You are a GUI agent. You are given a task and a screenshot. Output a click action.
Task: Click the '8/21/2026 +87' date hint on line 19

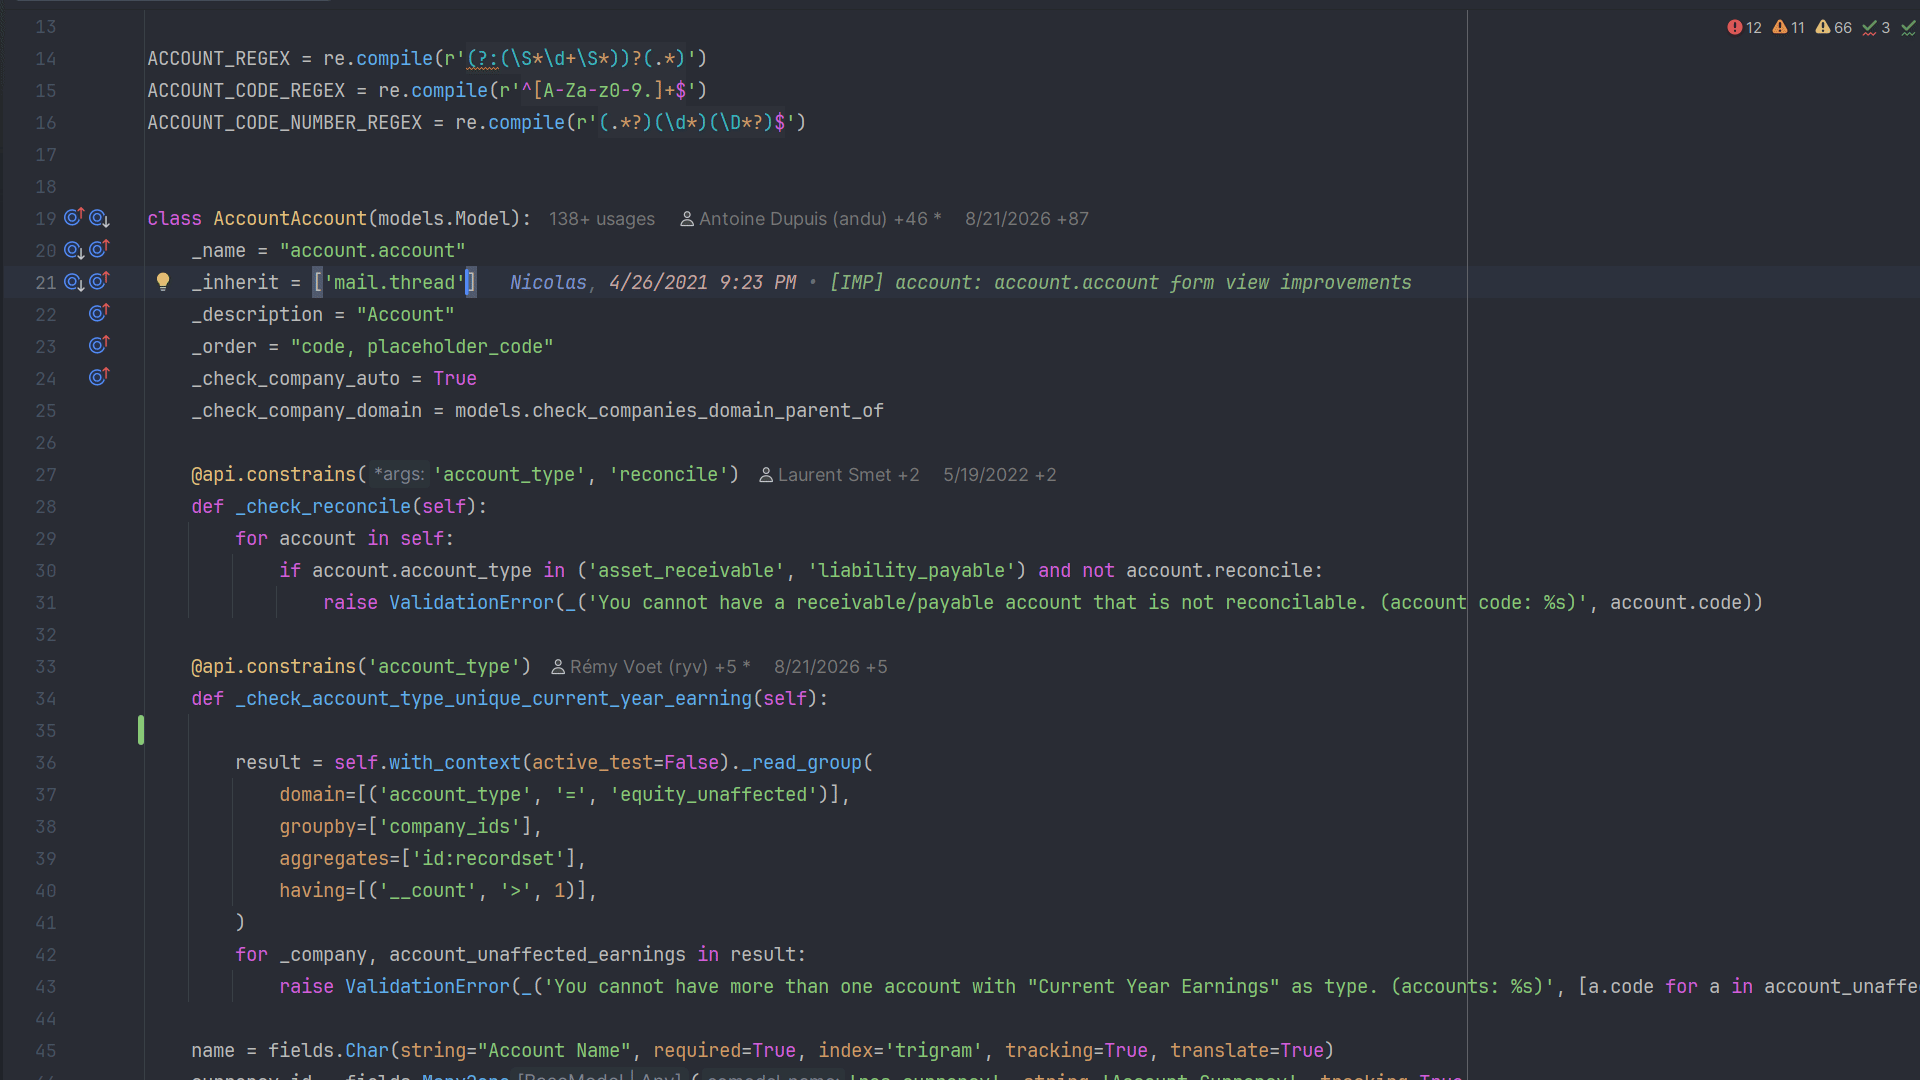tap(1027, 219)
